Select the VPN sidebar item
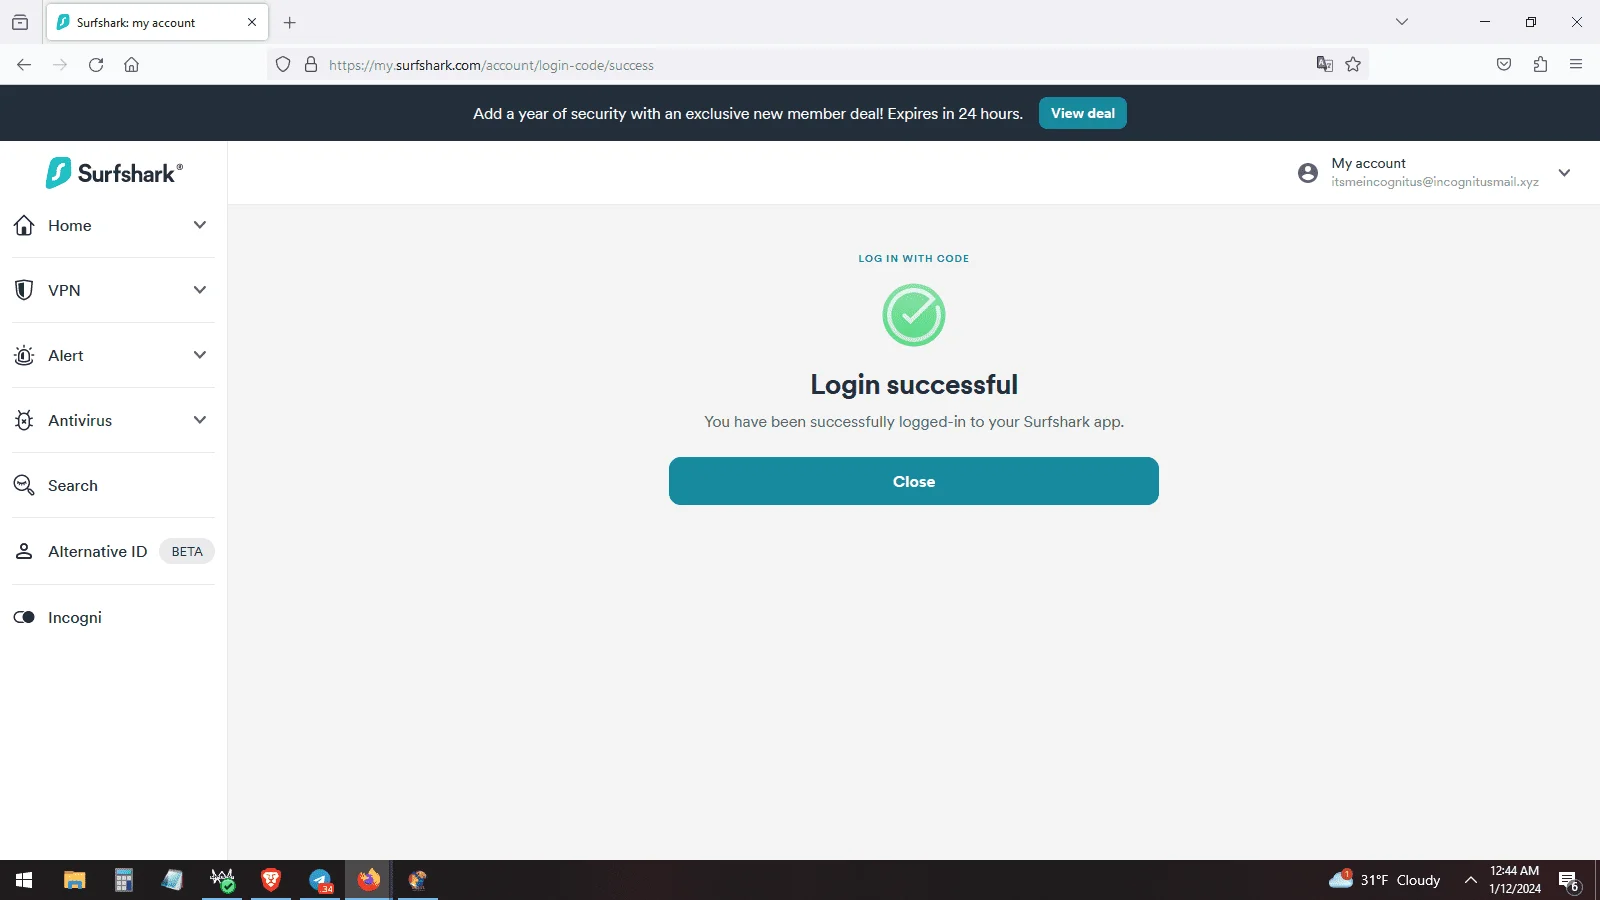This screenshot has width=1600, height=900. (x=113, y=291)
